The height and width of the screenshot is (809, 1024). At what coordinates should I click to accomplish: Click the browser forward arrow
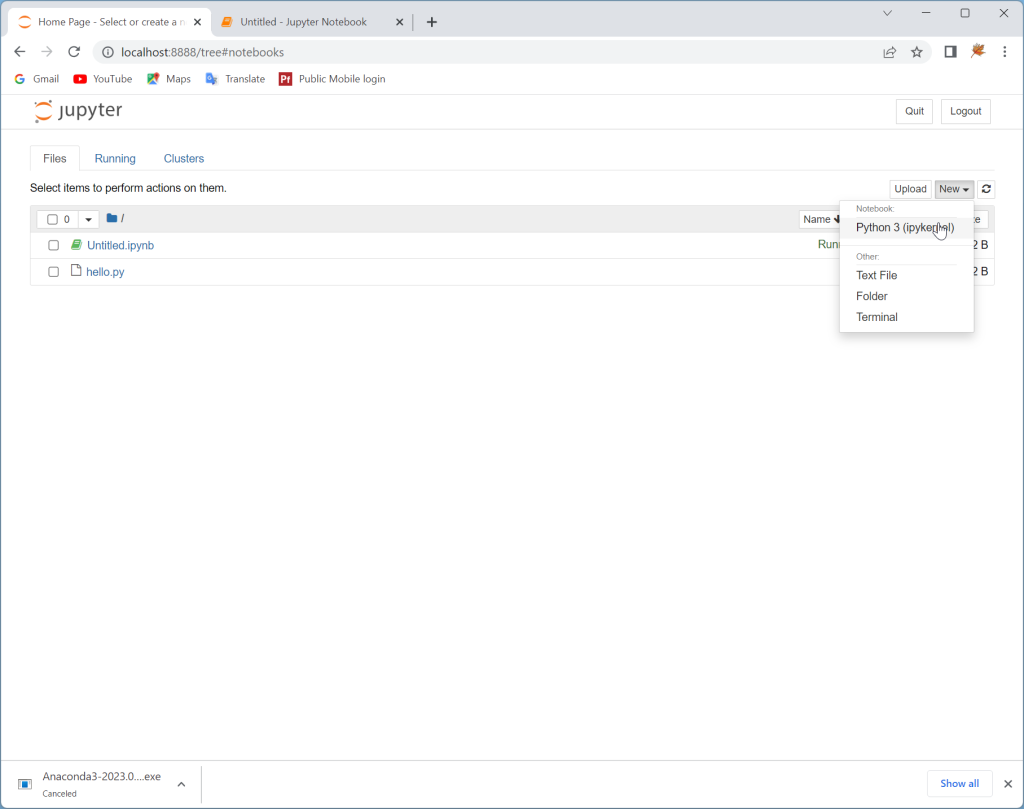click(46, 52)
